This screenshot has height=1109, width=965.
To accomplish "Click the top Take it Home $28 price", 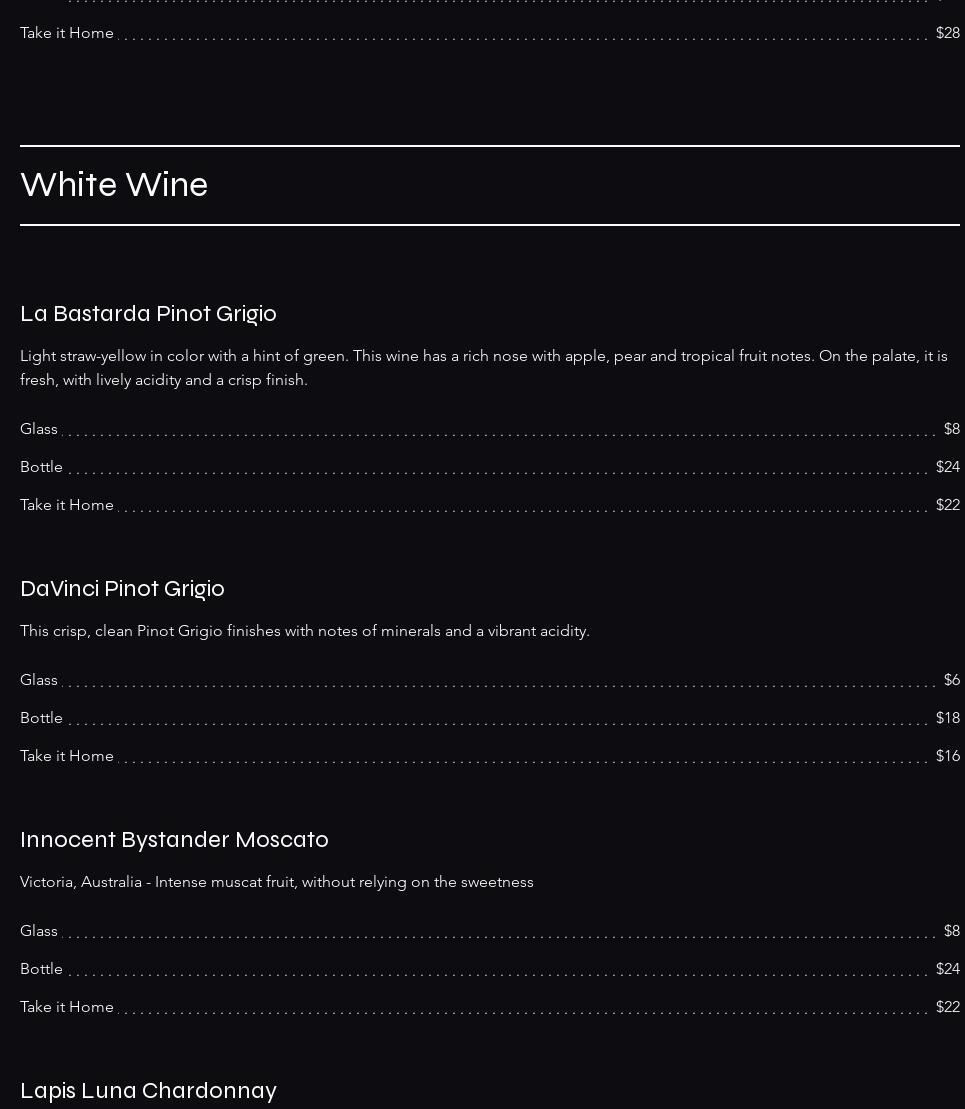I will pos(947,33).
